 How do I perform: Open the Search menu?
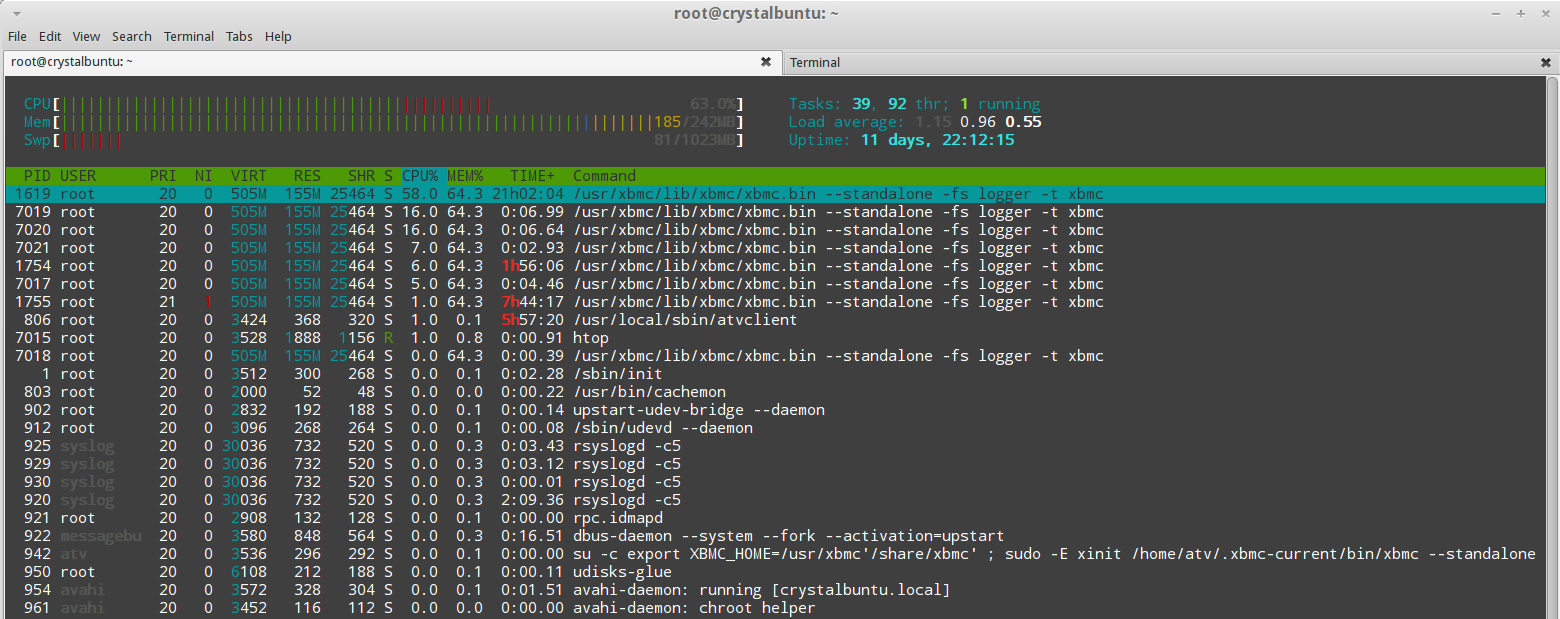coord(132,36)
